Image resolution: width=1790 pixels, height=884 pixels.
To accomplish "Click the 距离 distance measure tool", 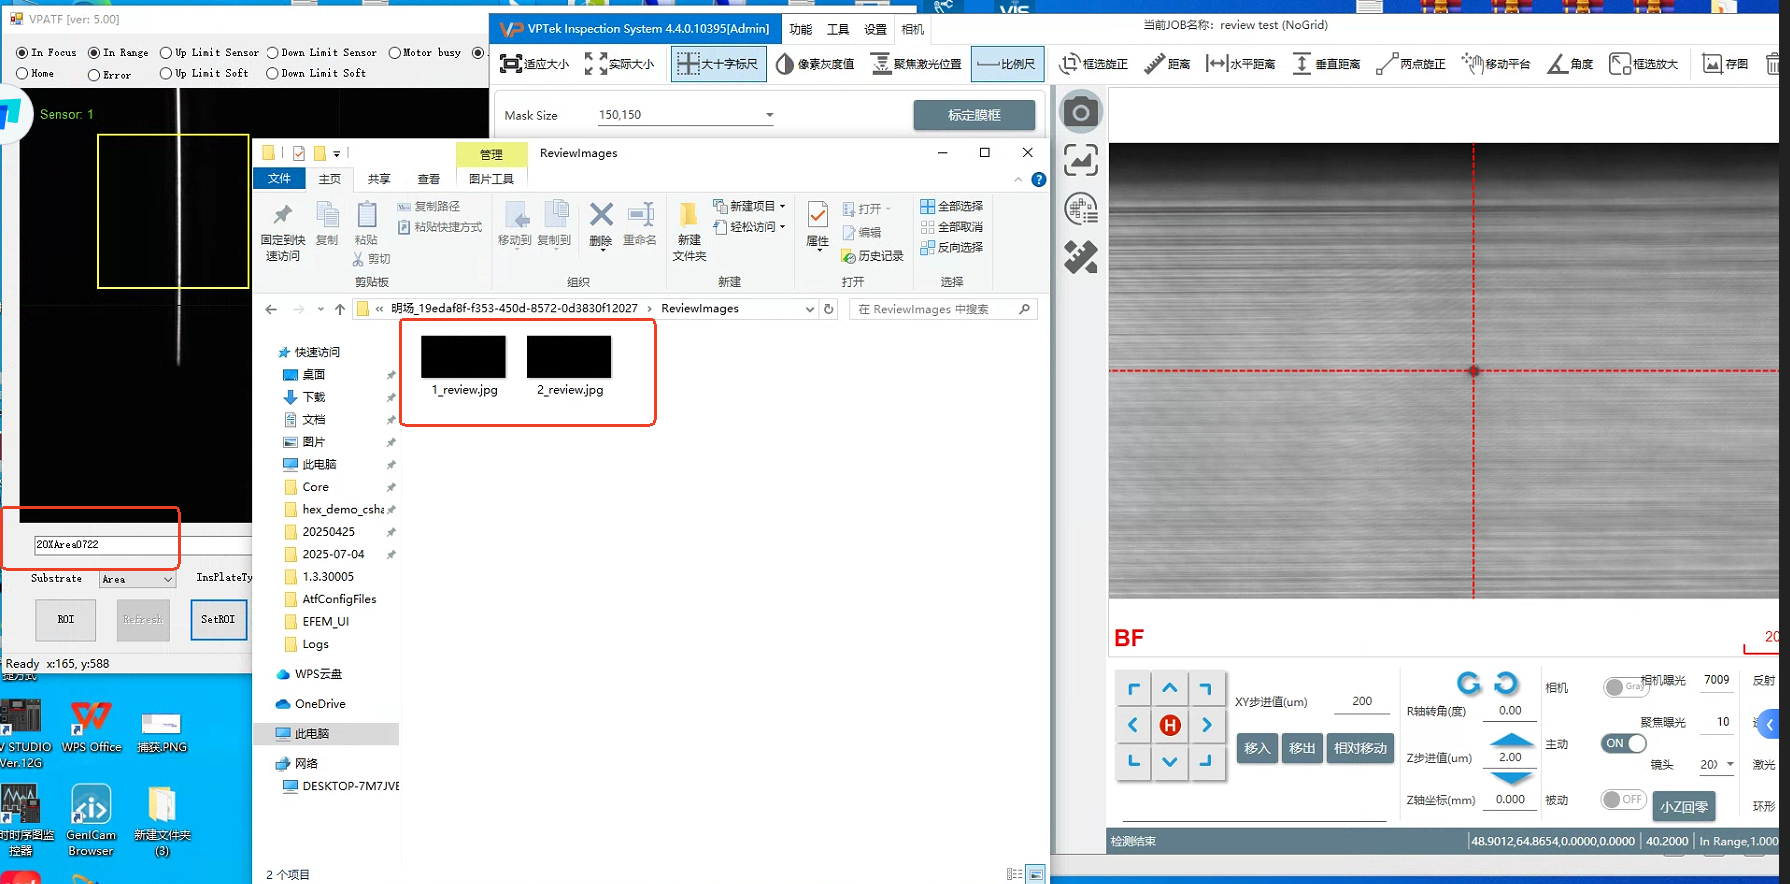I will point(1166,64).
